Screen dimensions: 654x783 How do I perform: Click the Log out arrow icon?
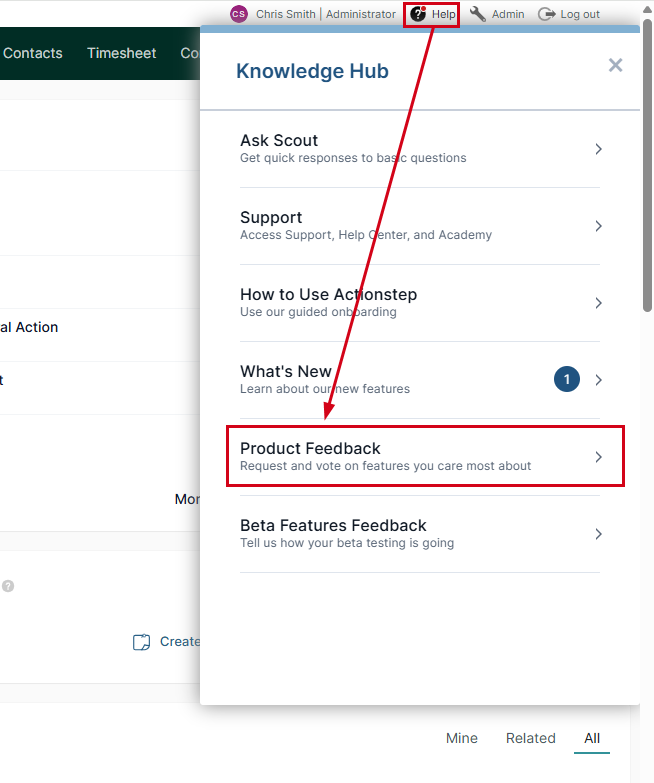[547, 14]
